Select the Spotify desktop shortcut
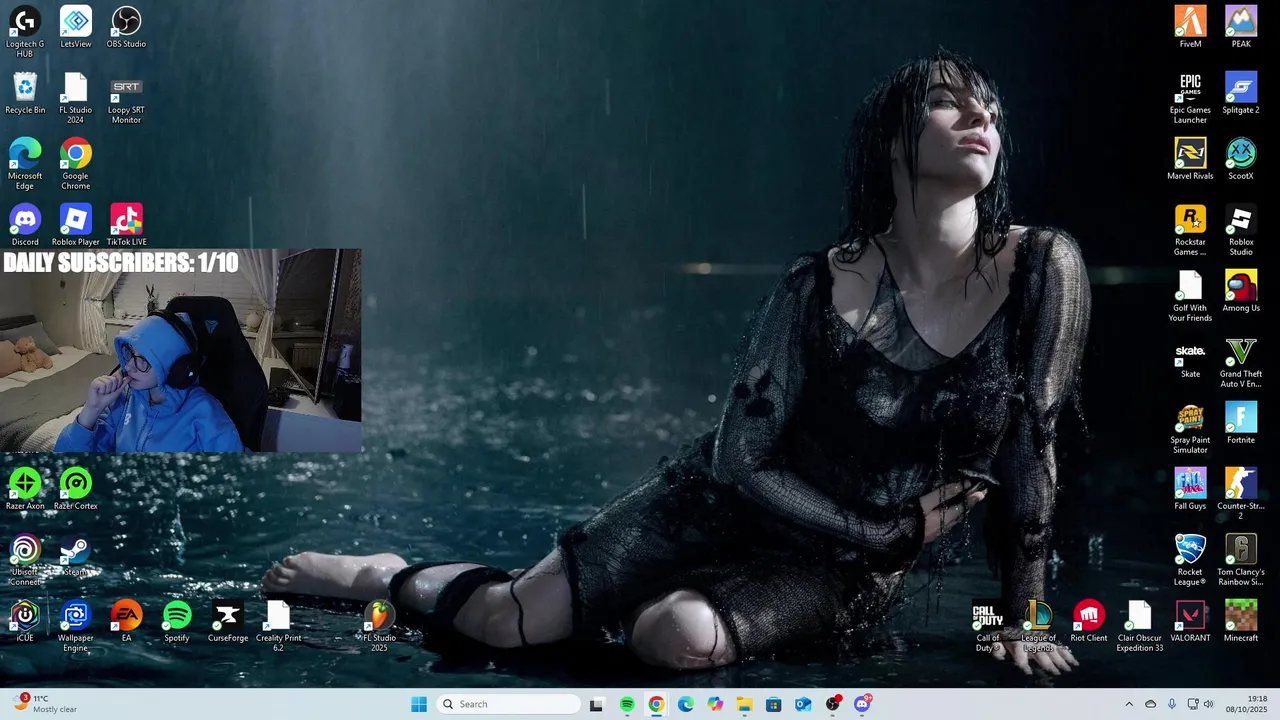The image size is (1280, 720). [177, 621]
